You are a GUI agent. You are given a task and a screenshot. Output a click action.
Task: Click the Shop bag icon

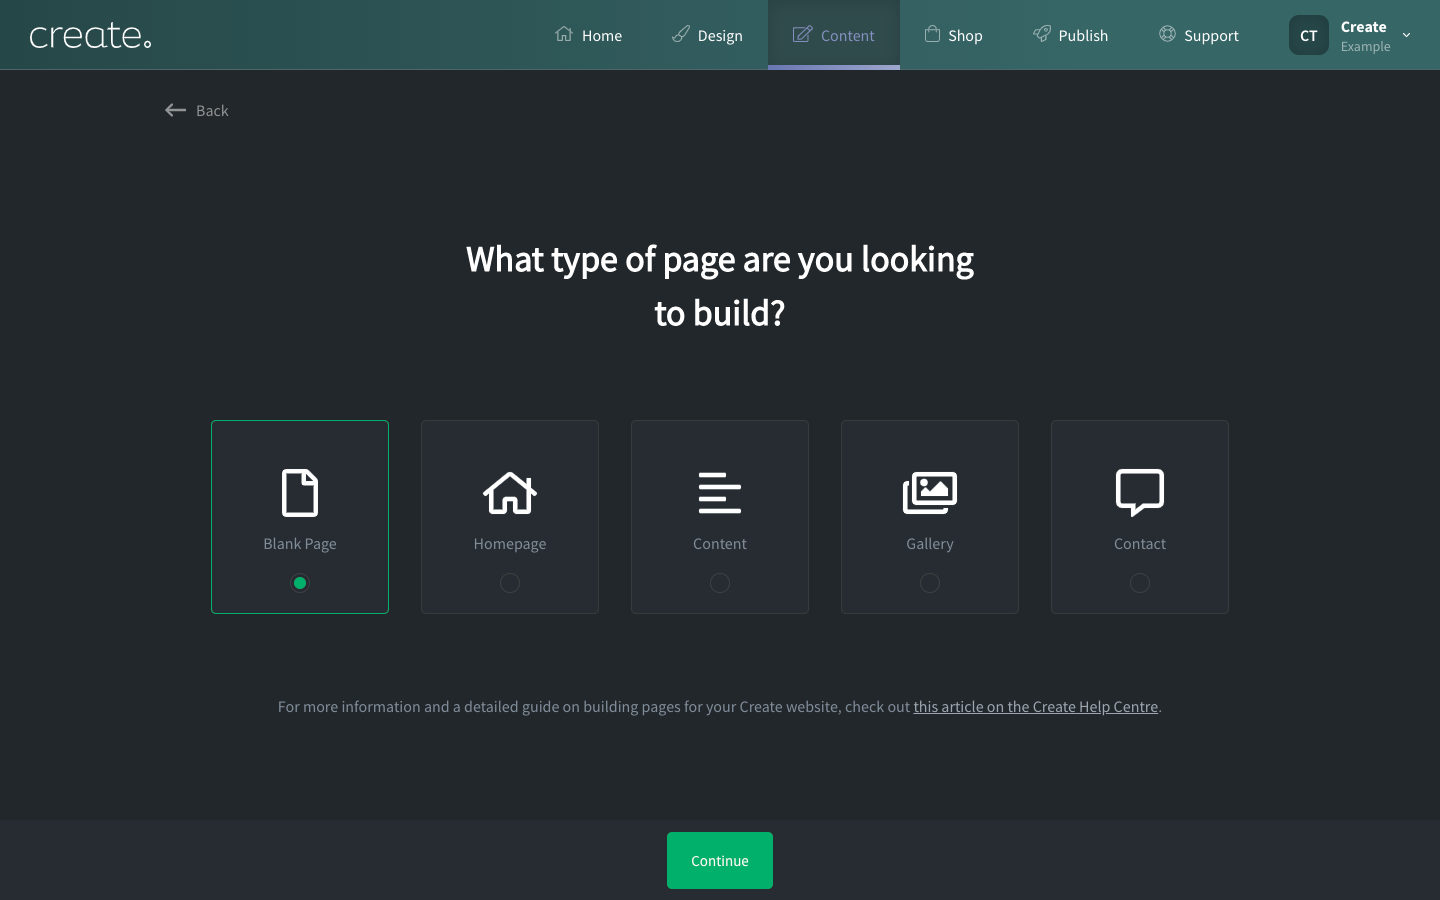click(x=932, y=34)
